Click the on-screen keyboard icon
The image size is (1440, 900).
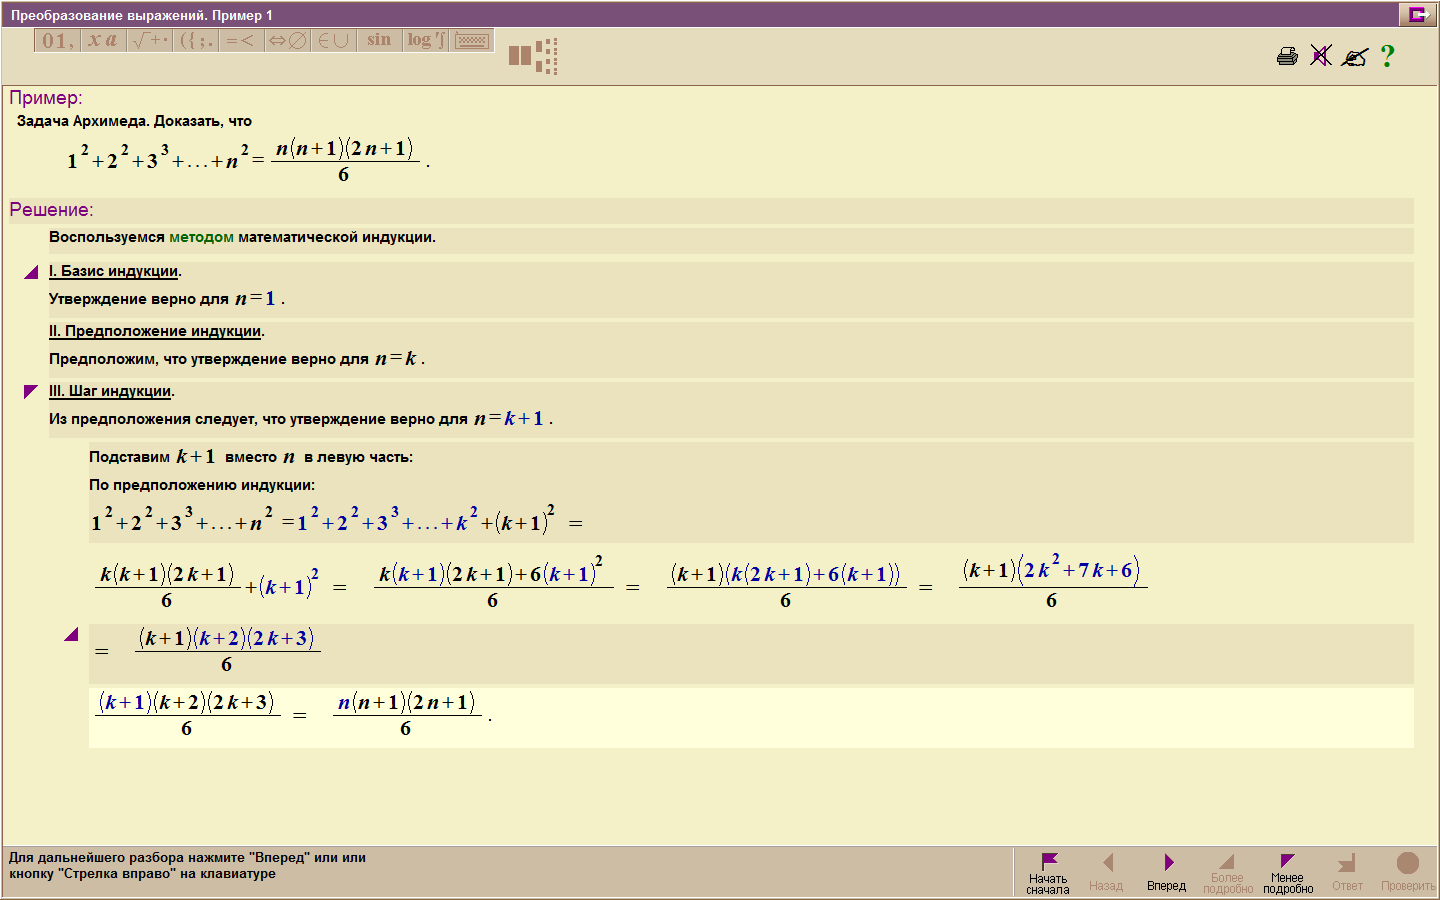coord(472,40)
